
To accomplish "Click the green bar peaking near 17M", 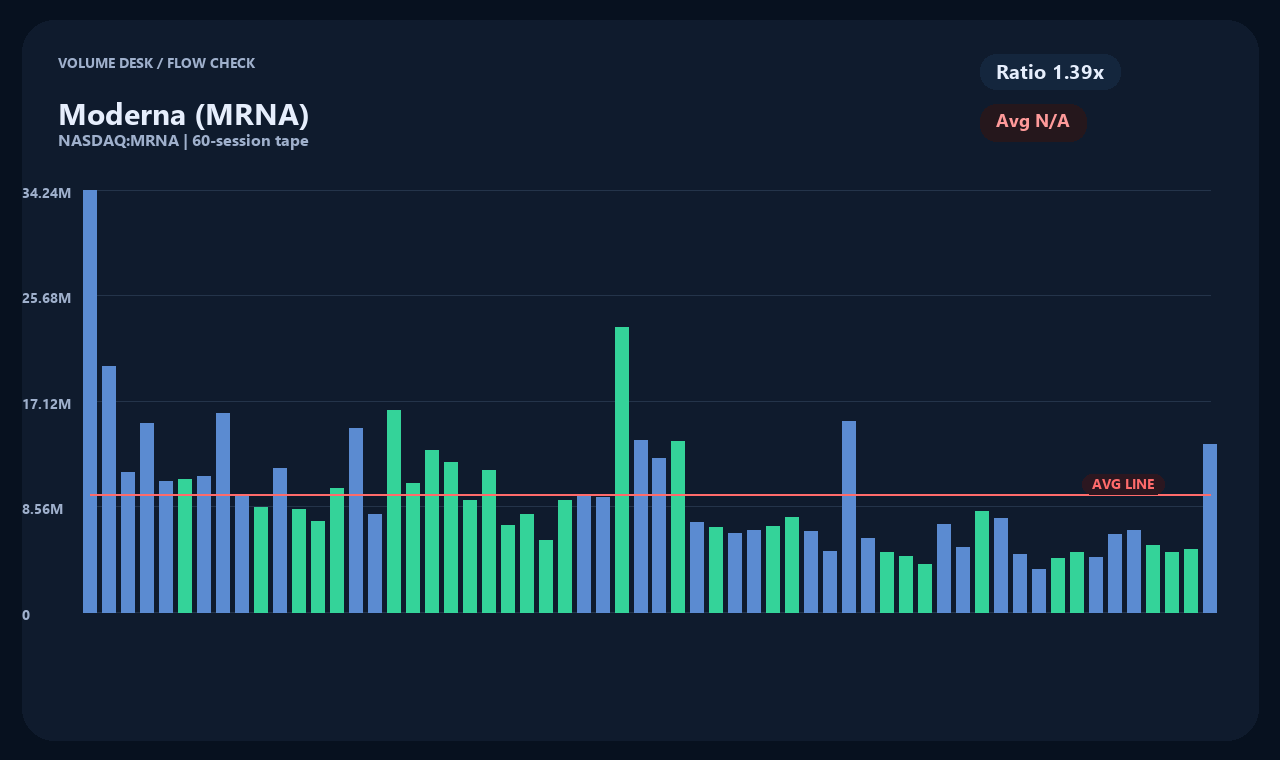I will [392, 510].
